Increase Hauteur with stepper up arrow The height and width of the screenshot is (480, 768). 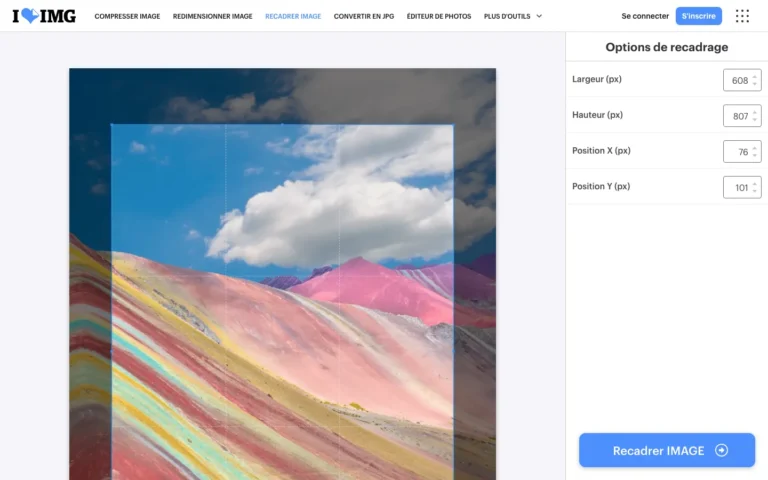(x=755, y=112)
